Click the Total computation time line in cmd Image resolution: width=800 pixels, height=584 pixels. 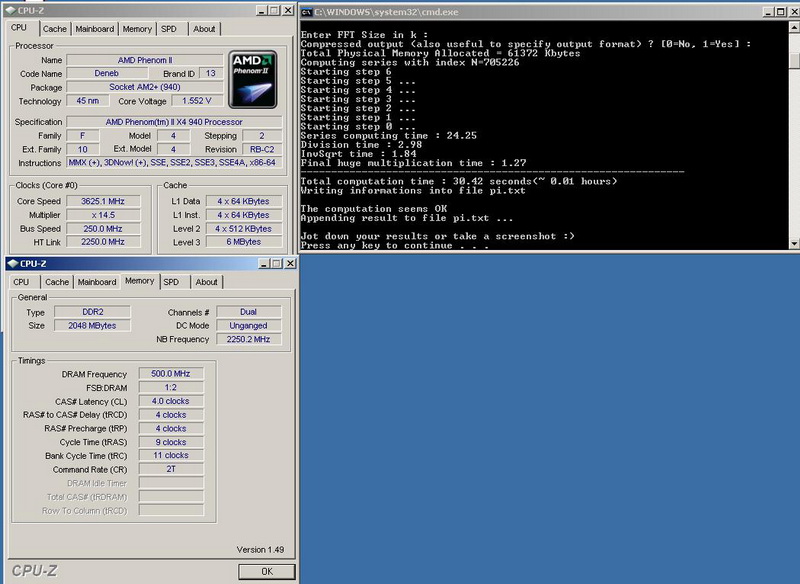[459, 181]
